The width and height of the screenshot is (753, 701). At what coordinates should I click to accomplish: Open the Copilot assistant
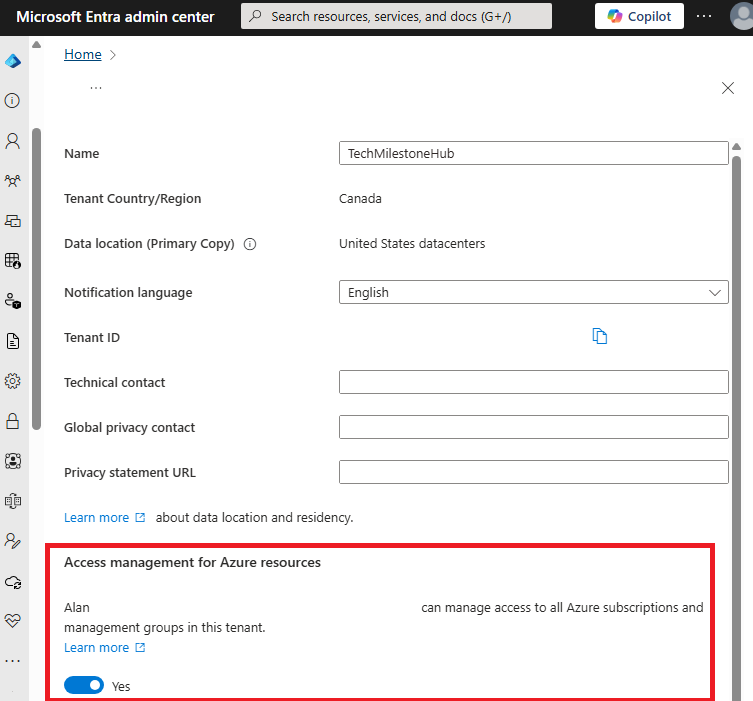coord(639,16)
